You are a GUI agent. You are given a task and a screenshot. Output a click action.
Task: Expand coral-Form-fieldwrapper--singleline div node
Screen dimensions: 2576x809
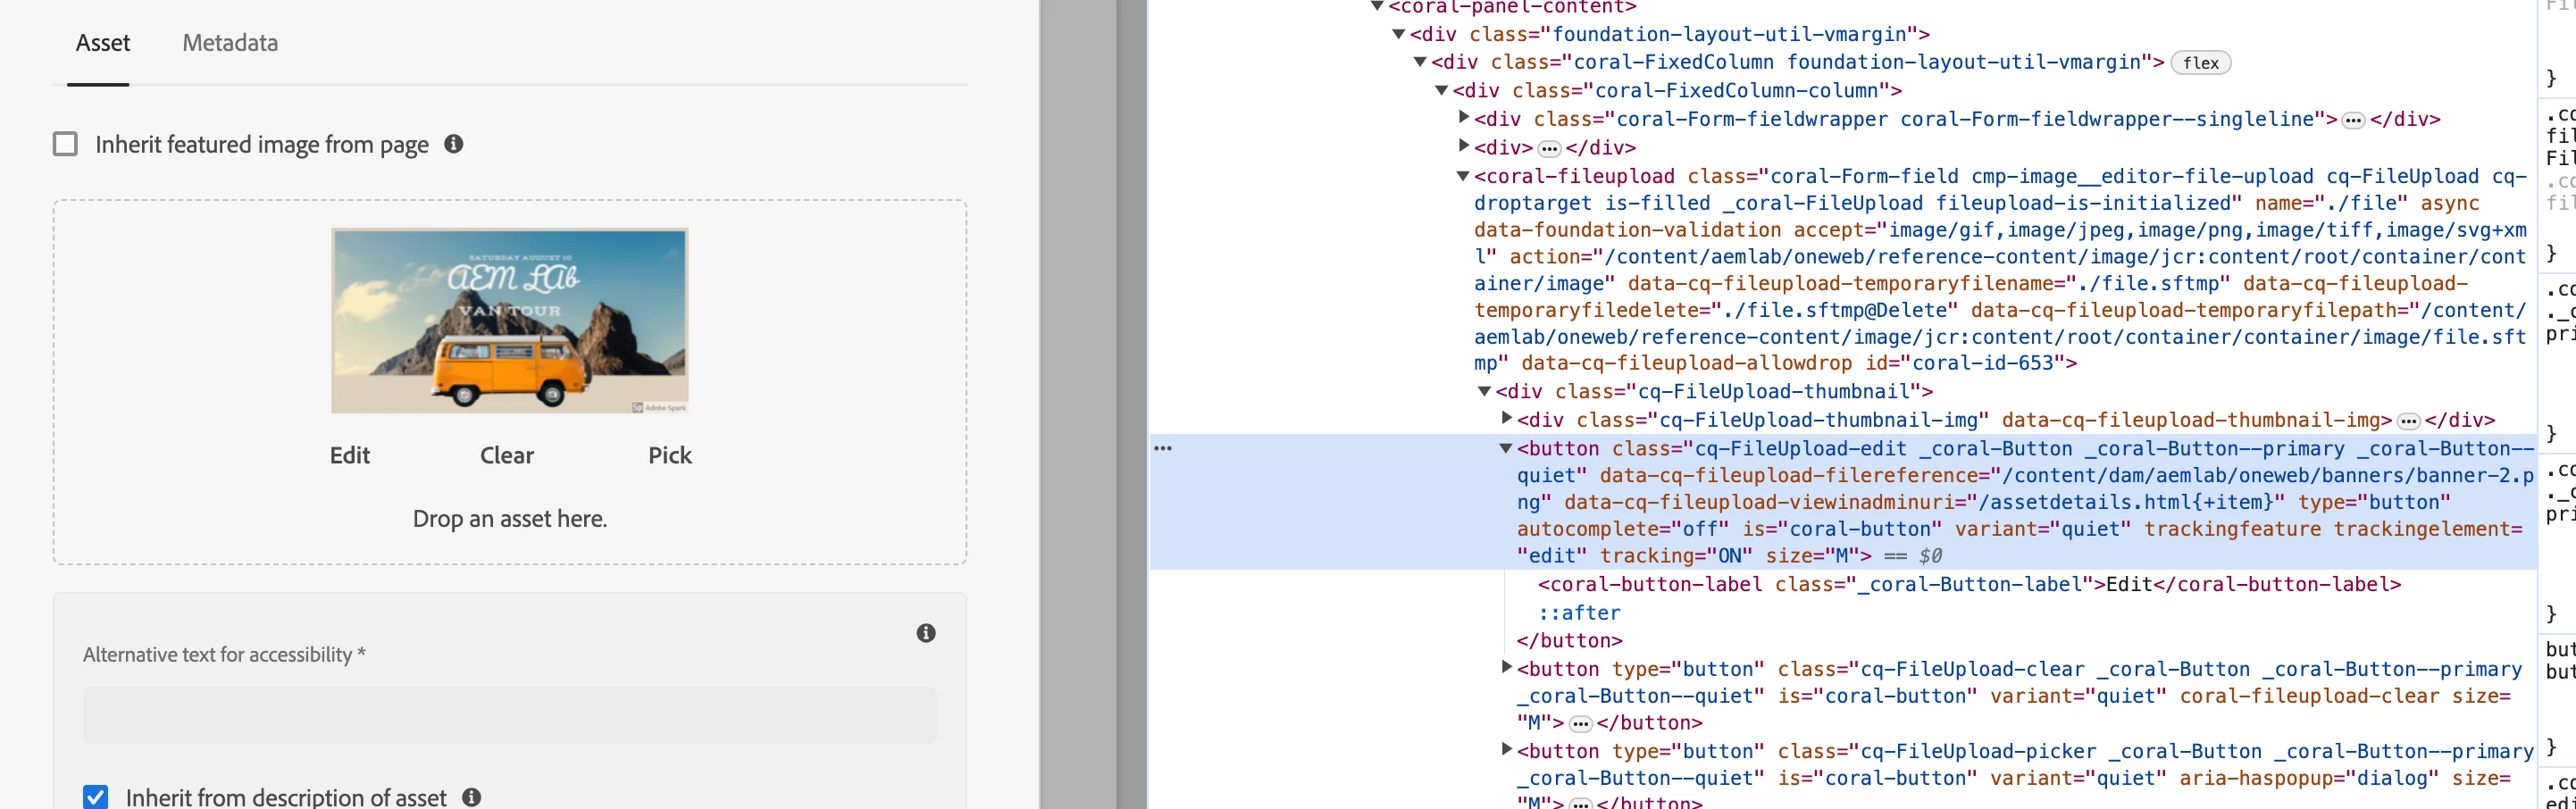(x=1464, y=117)
